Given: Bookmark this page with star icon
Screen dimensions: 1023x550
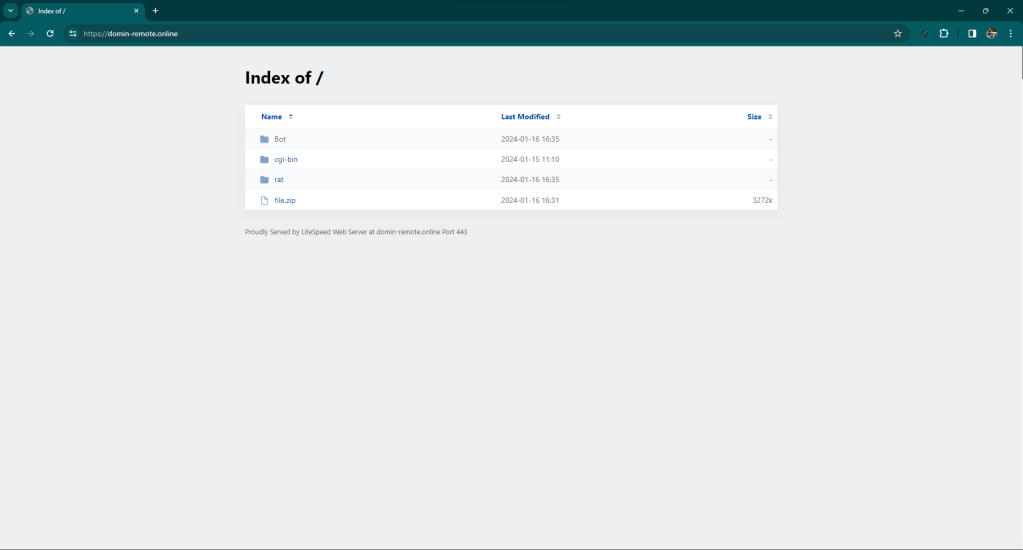Looking at the screenshot, I should [x=897, y=33].
